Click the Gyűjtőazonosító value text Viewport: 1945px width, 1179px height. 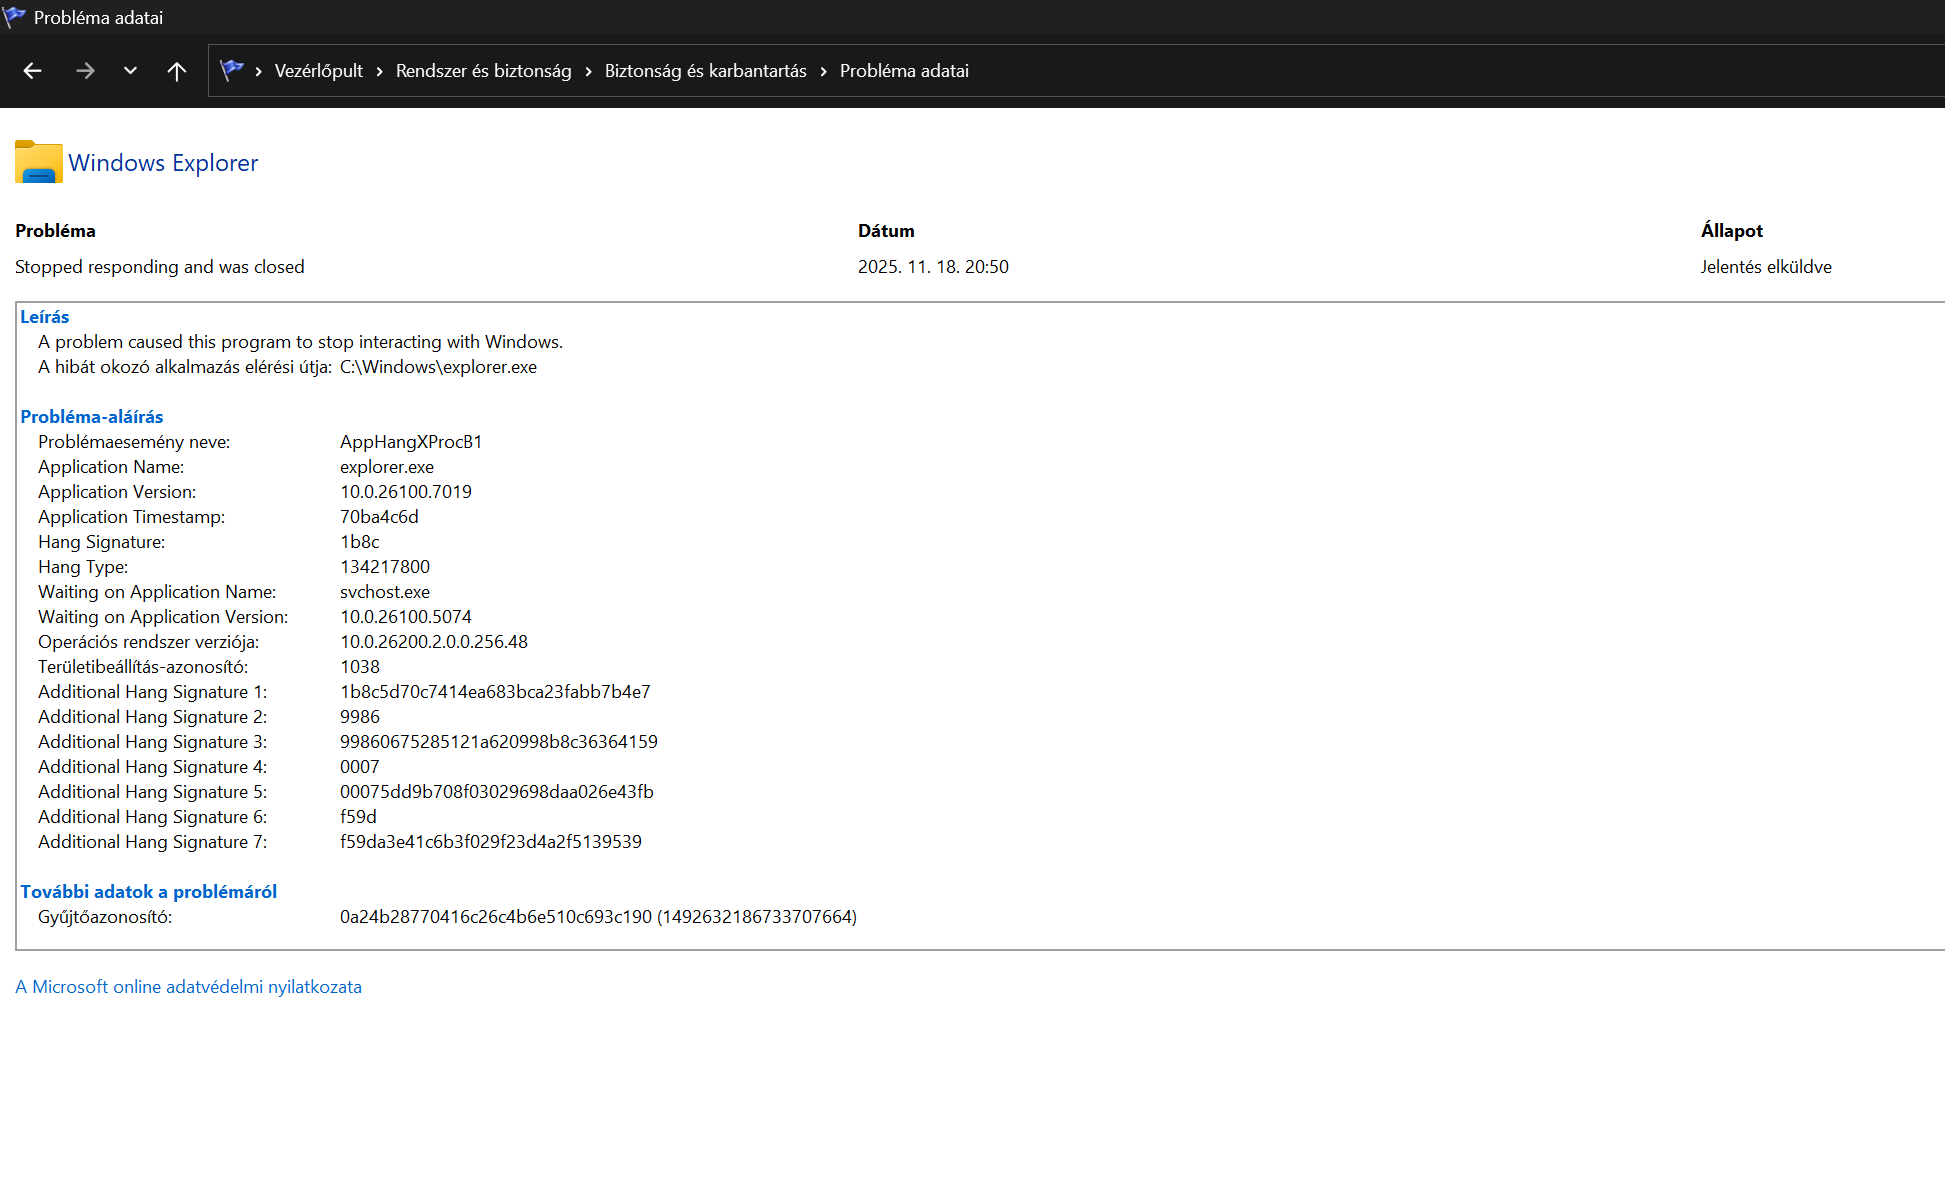pyautogui.click(x=597, y=917)
